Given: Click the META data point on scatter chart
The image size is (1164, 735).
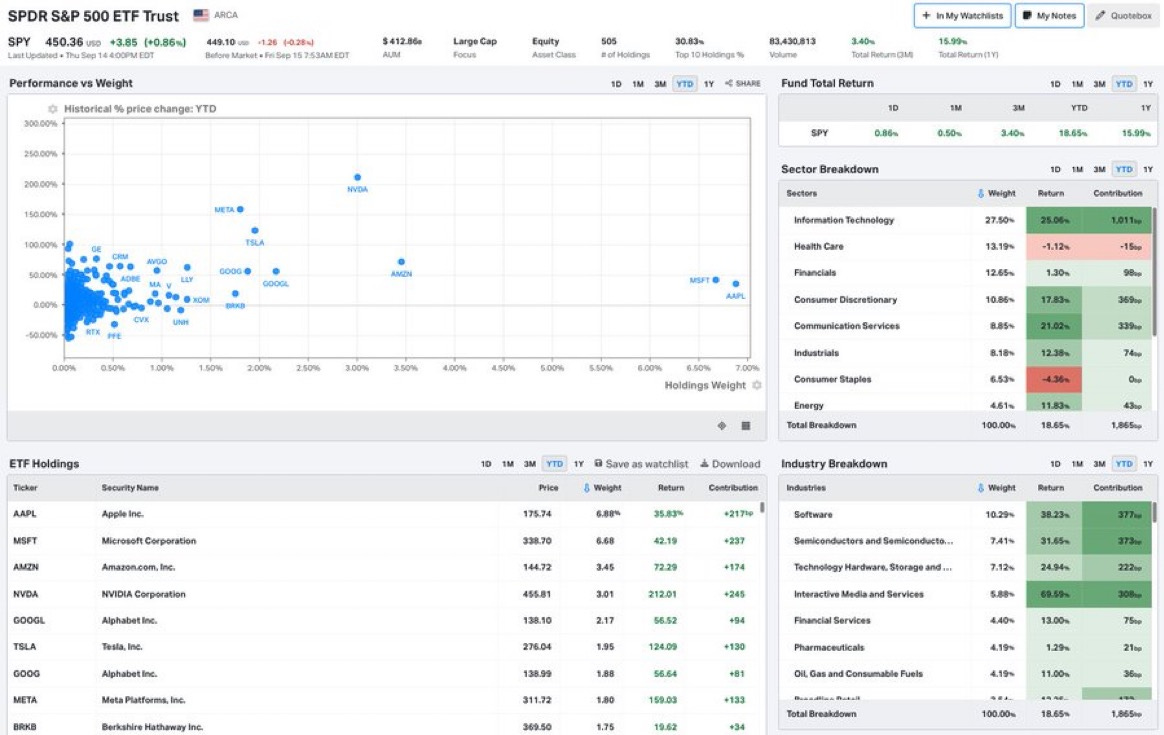Looking at the screenshot, I should tap(240, 209).
